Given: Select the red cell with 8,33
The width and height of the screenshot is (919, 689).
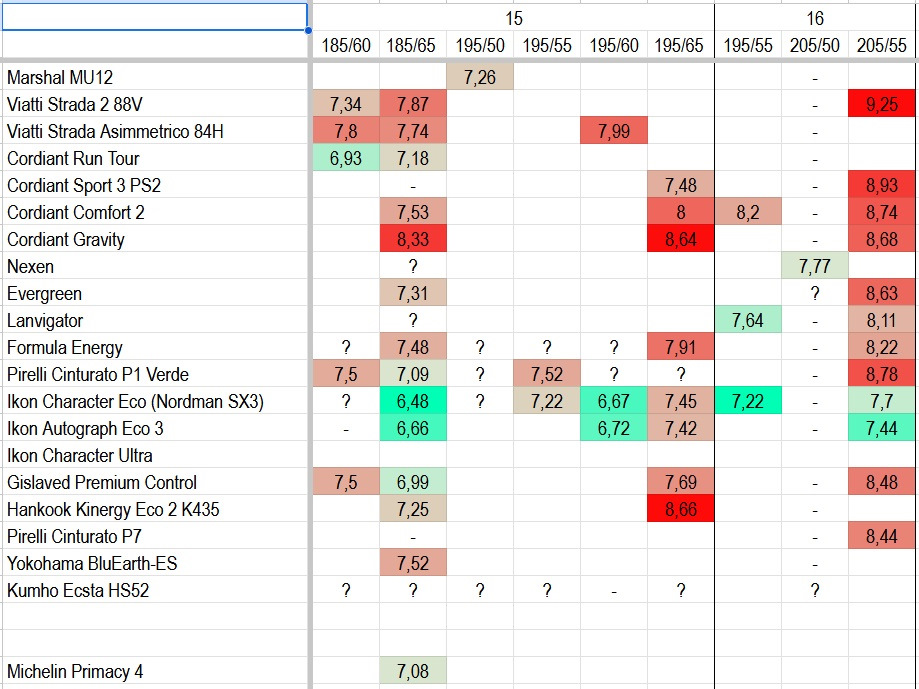Looking at the screenshot, I should pos(413,238).
